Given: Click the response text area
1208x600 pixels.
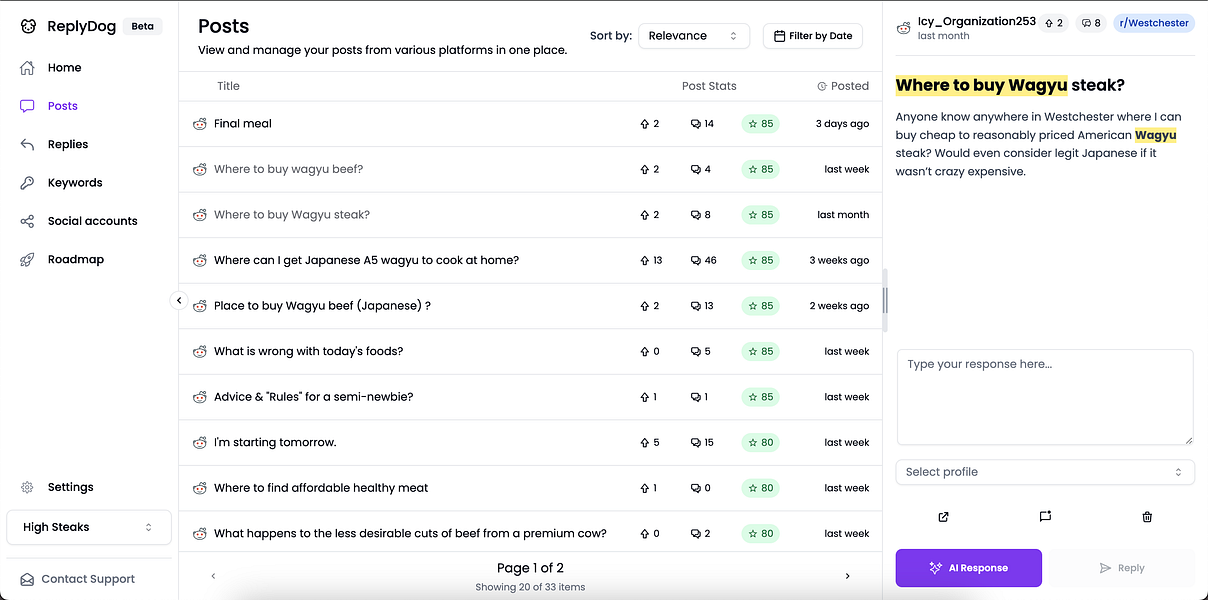Looking at the screenshot, I should 1045,396.
